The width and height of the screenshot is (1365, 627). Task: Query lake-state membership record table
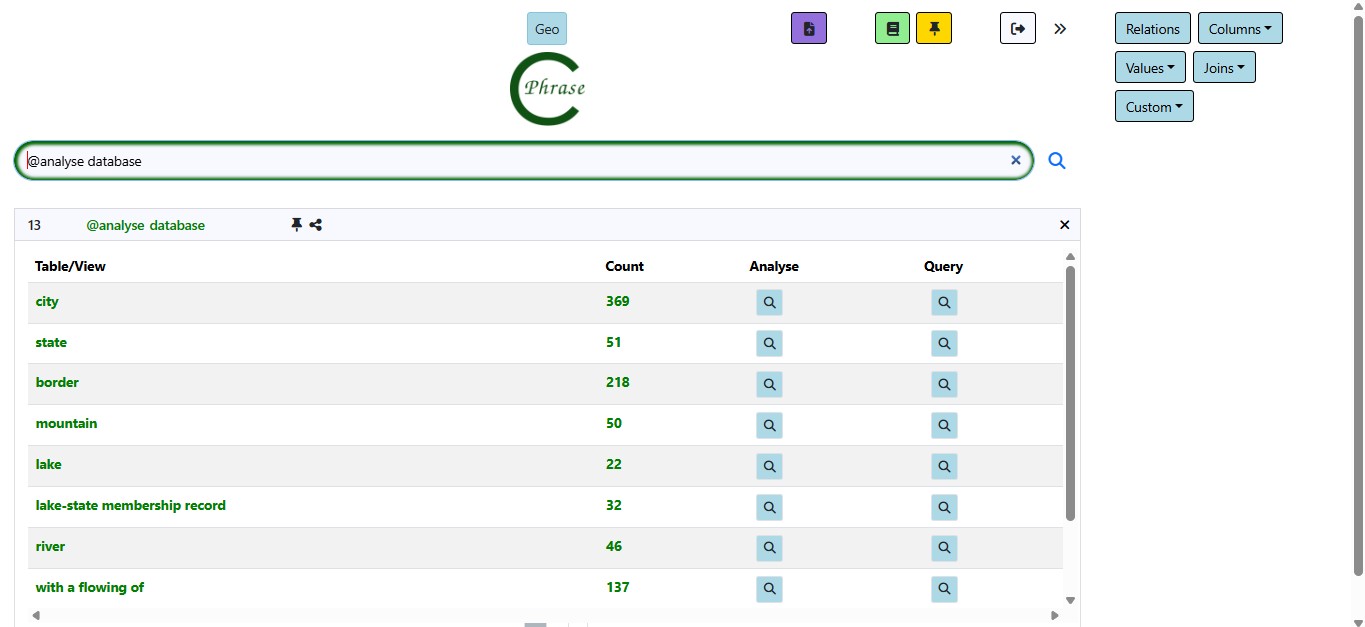tap(944, 508)
